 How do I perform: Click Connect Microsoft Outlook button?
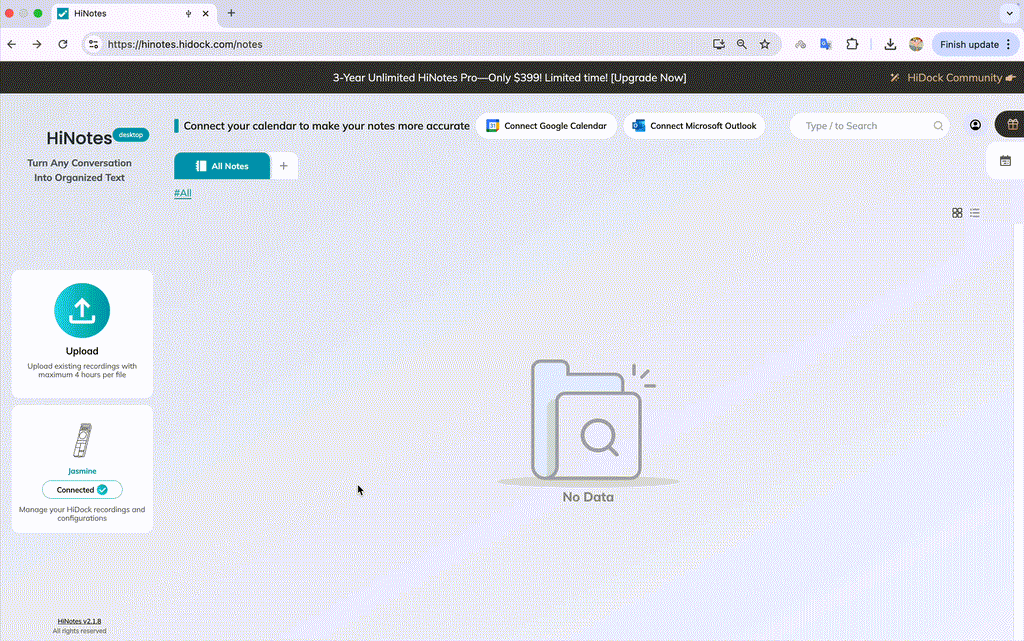694,126
